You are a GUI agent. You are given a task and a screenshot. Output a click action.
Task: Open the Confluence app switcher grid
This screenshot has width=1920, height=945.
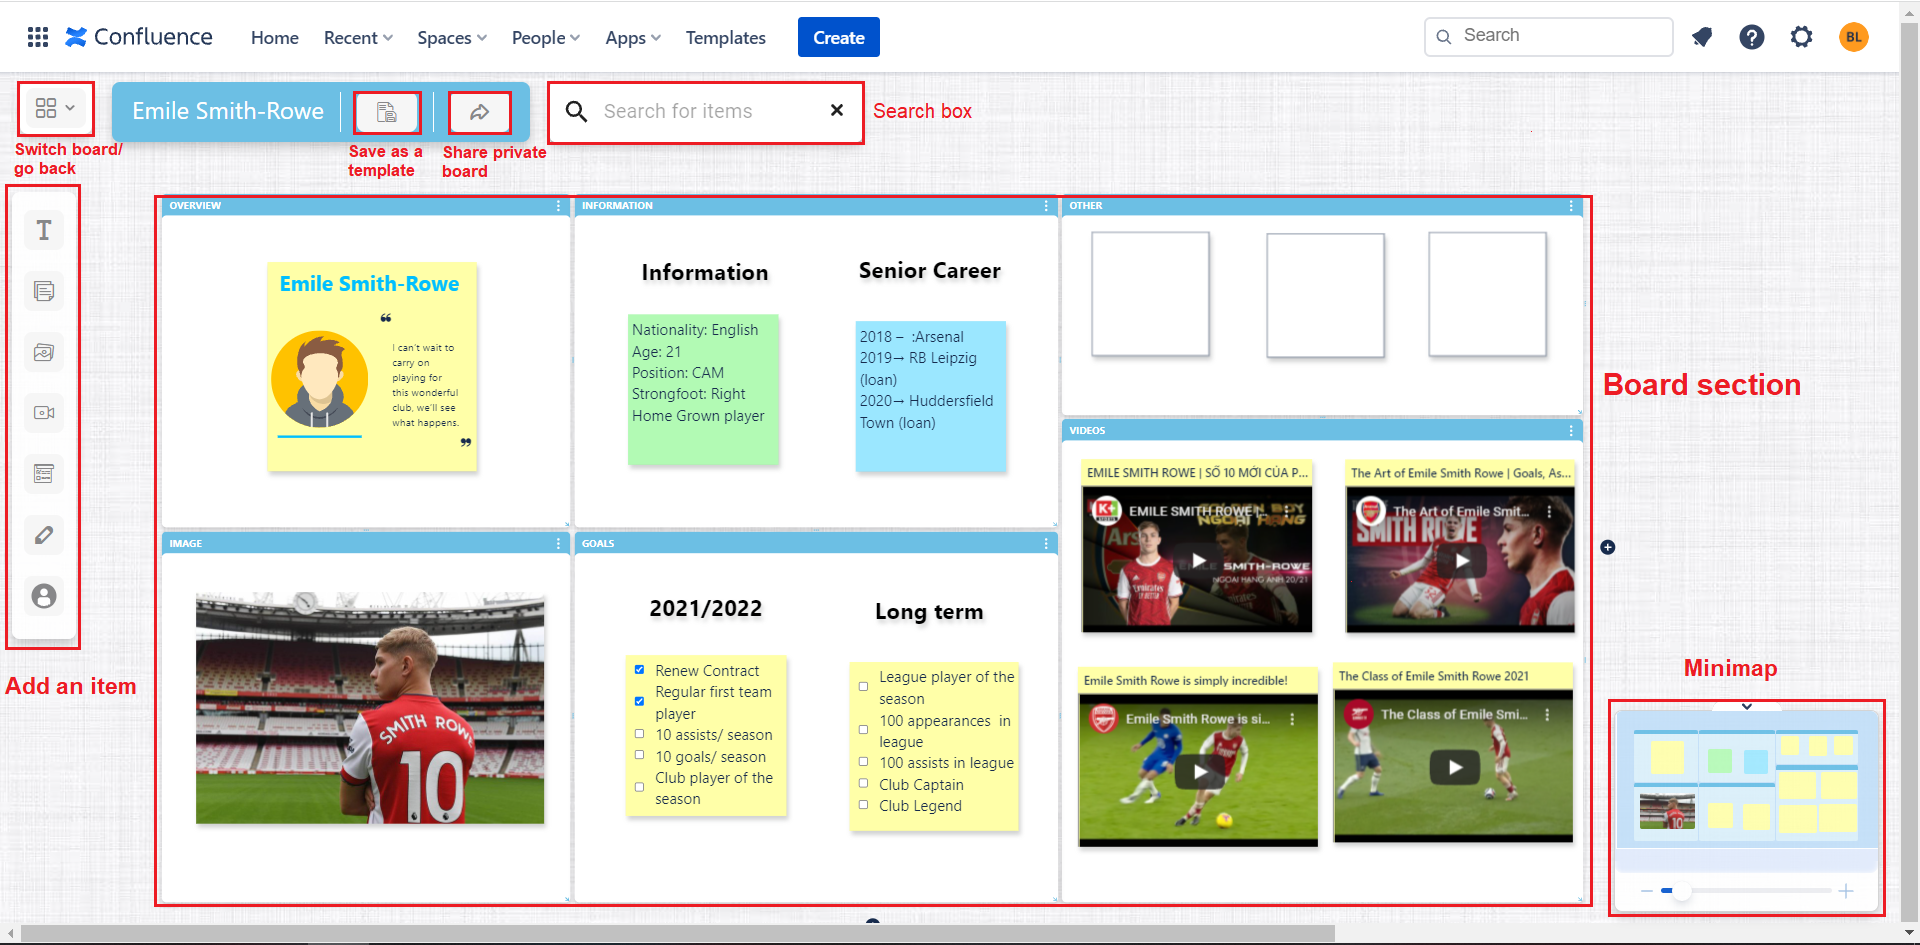[38, 37]
